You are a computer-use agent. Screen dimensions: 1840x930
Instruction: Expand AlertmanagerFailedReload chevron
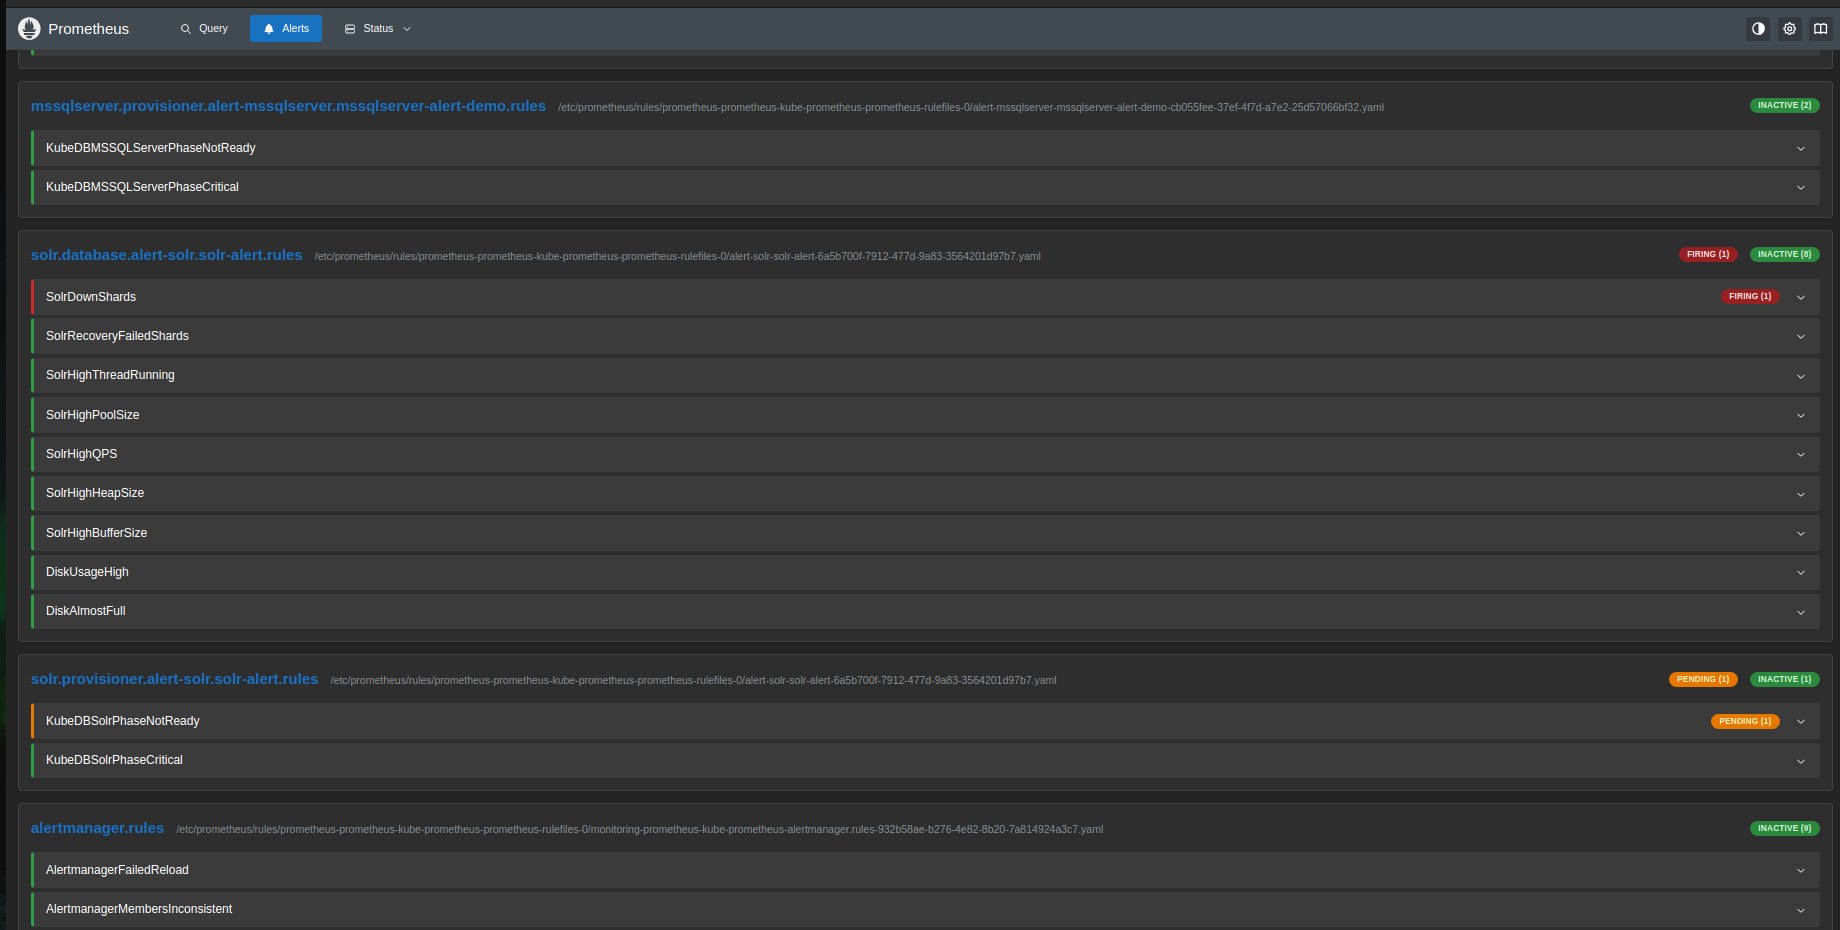coord(1801,870)
